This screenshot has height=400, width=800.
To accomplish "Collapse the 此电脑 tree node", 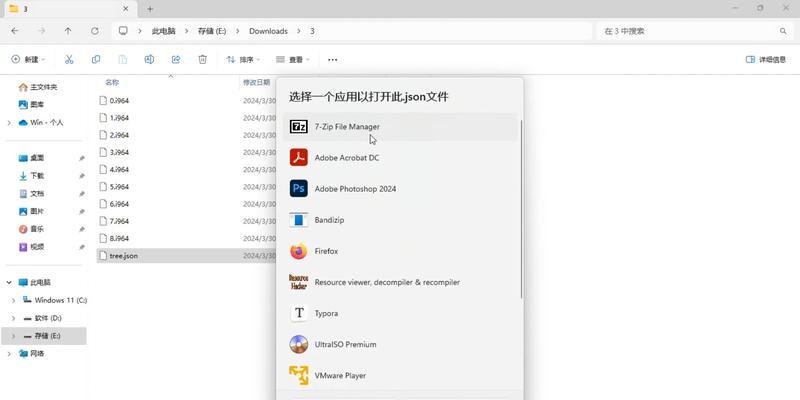I will [9, 282].
